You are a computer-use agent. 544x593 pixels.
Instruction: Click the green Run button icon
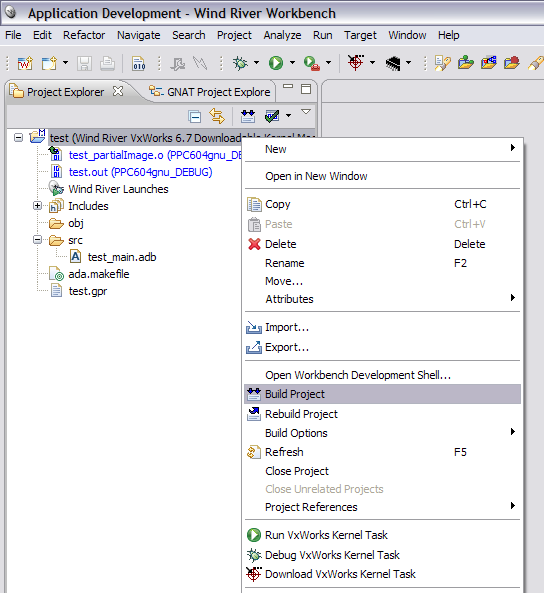pyautogui.click(x=276, y=63)
